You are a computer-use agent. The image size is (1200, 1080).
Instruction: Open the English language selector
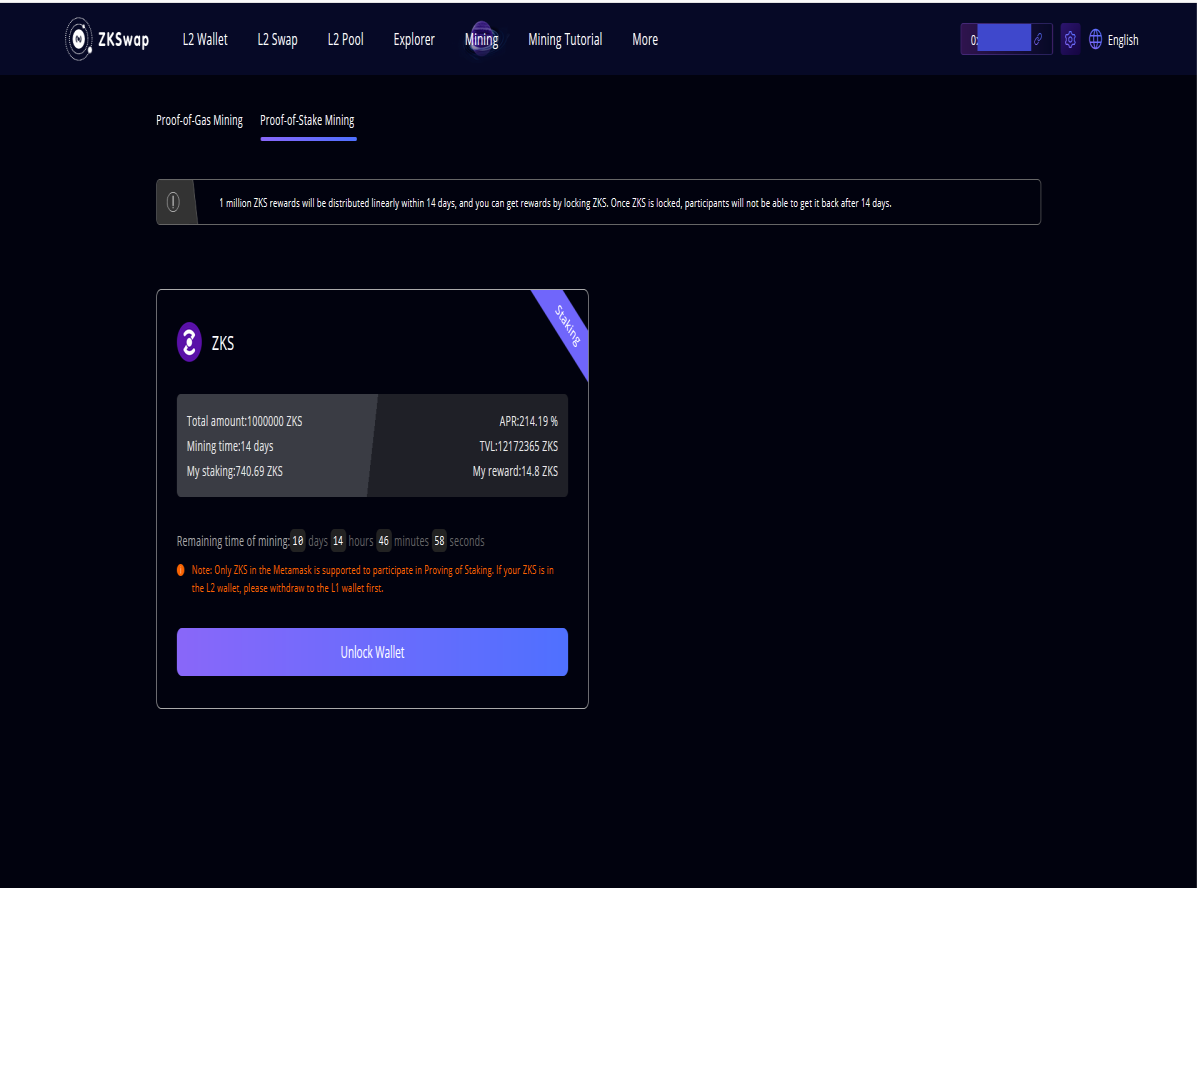1123,40
